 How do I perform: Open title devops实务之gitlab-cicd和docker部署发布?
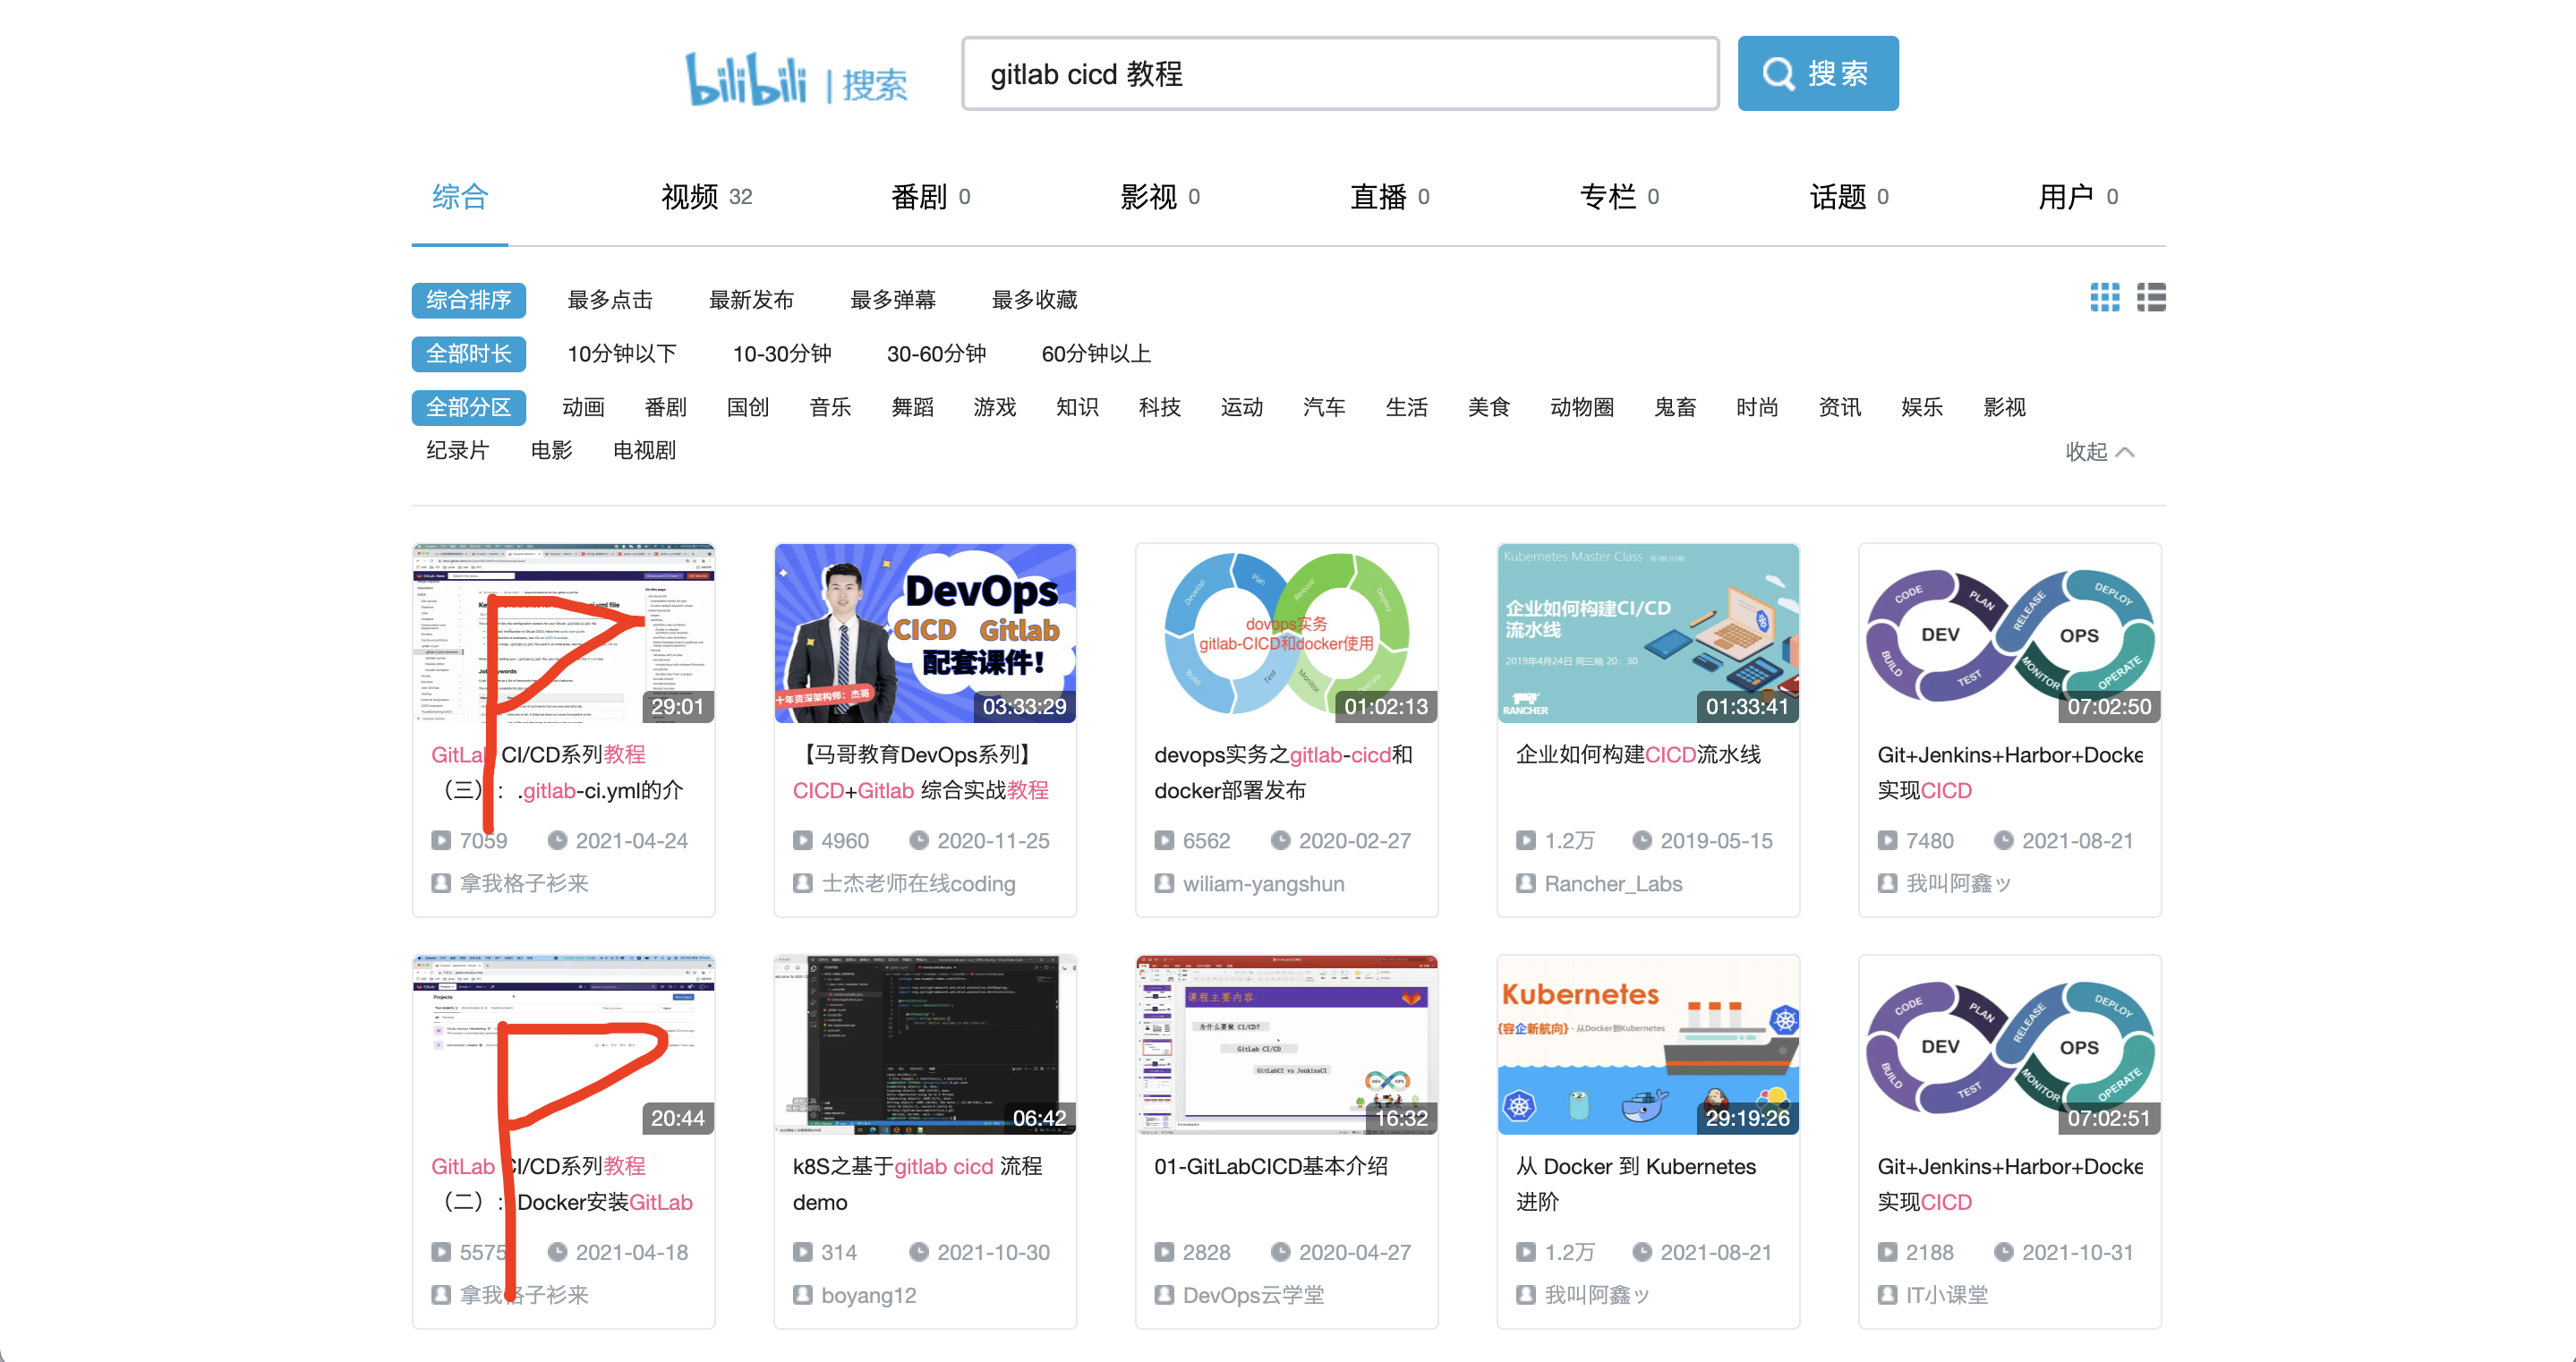click(1283, 772)
